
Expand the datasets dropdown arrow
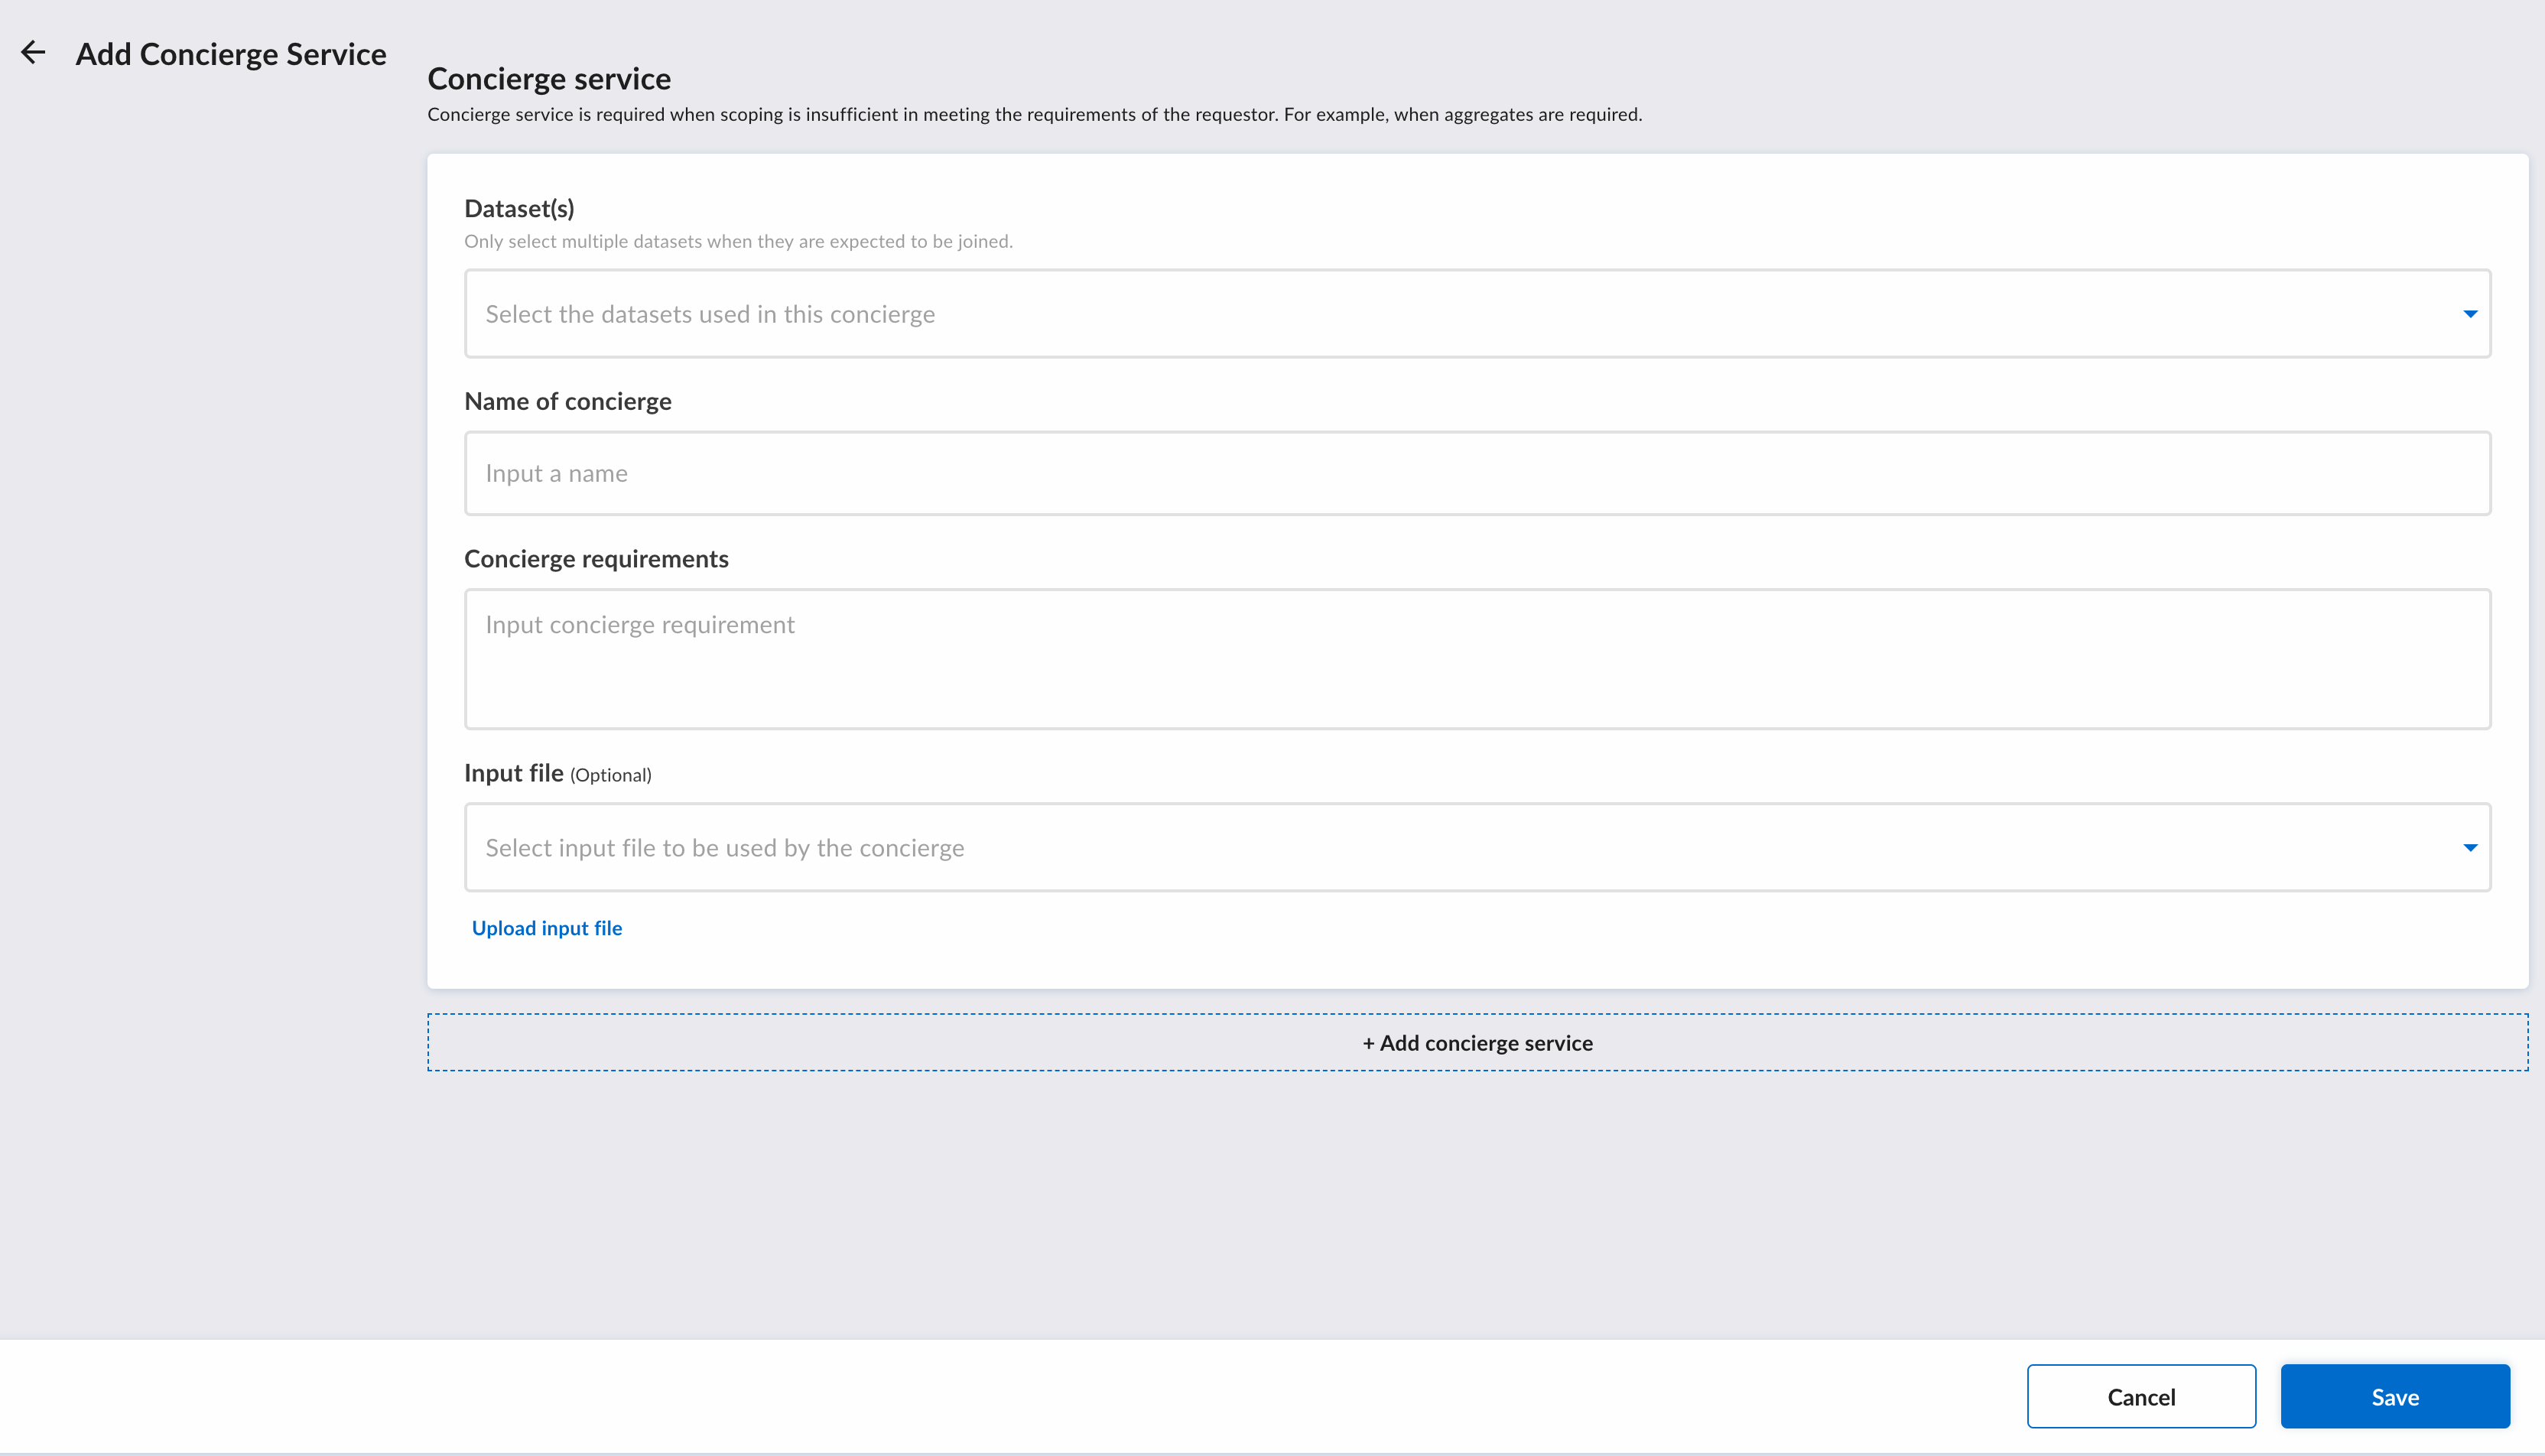click(x=2469, y=314)
